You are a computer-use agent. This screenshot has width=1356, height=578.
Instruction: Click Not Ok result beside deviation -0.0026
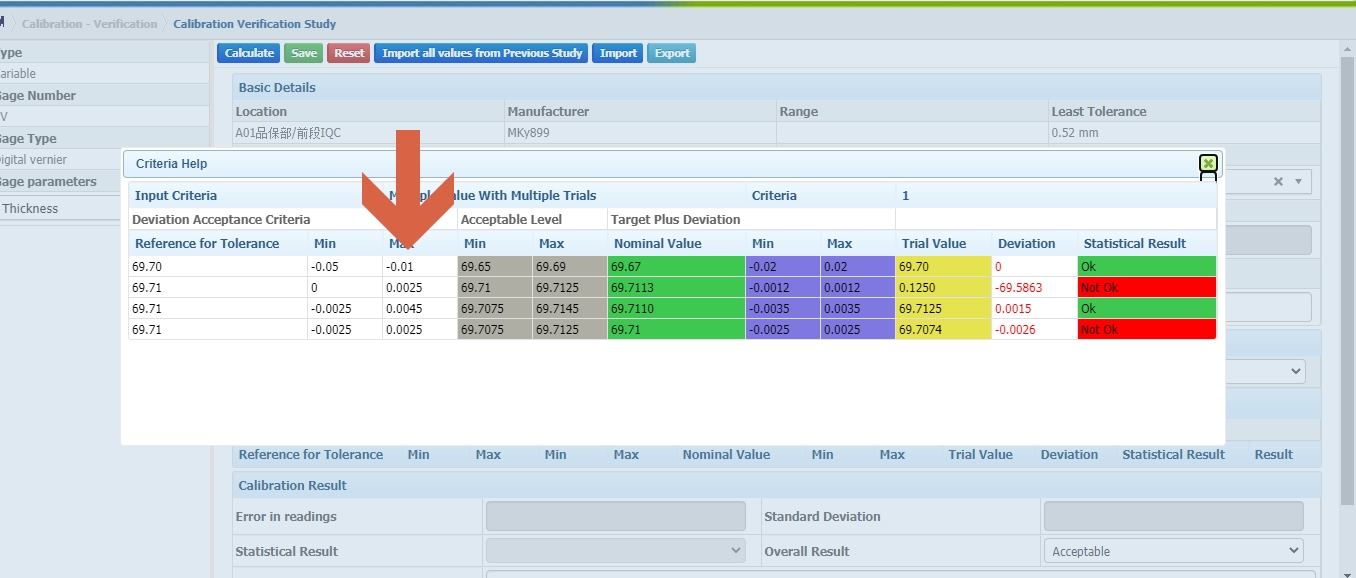1147,330
